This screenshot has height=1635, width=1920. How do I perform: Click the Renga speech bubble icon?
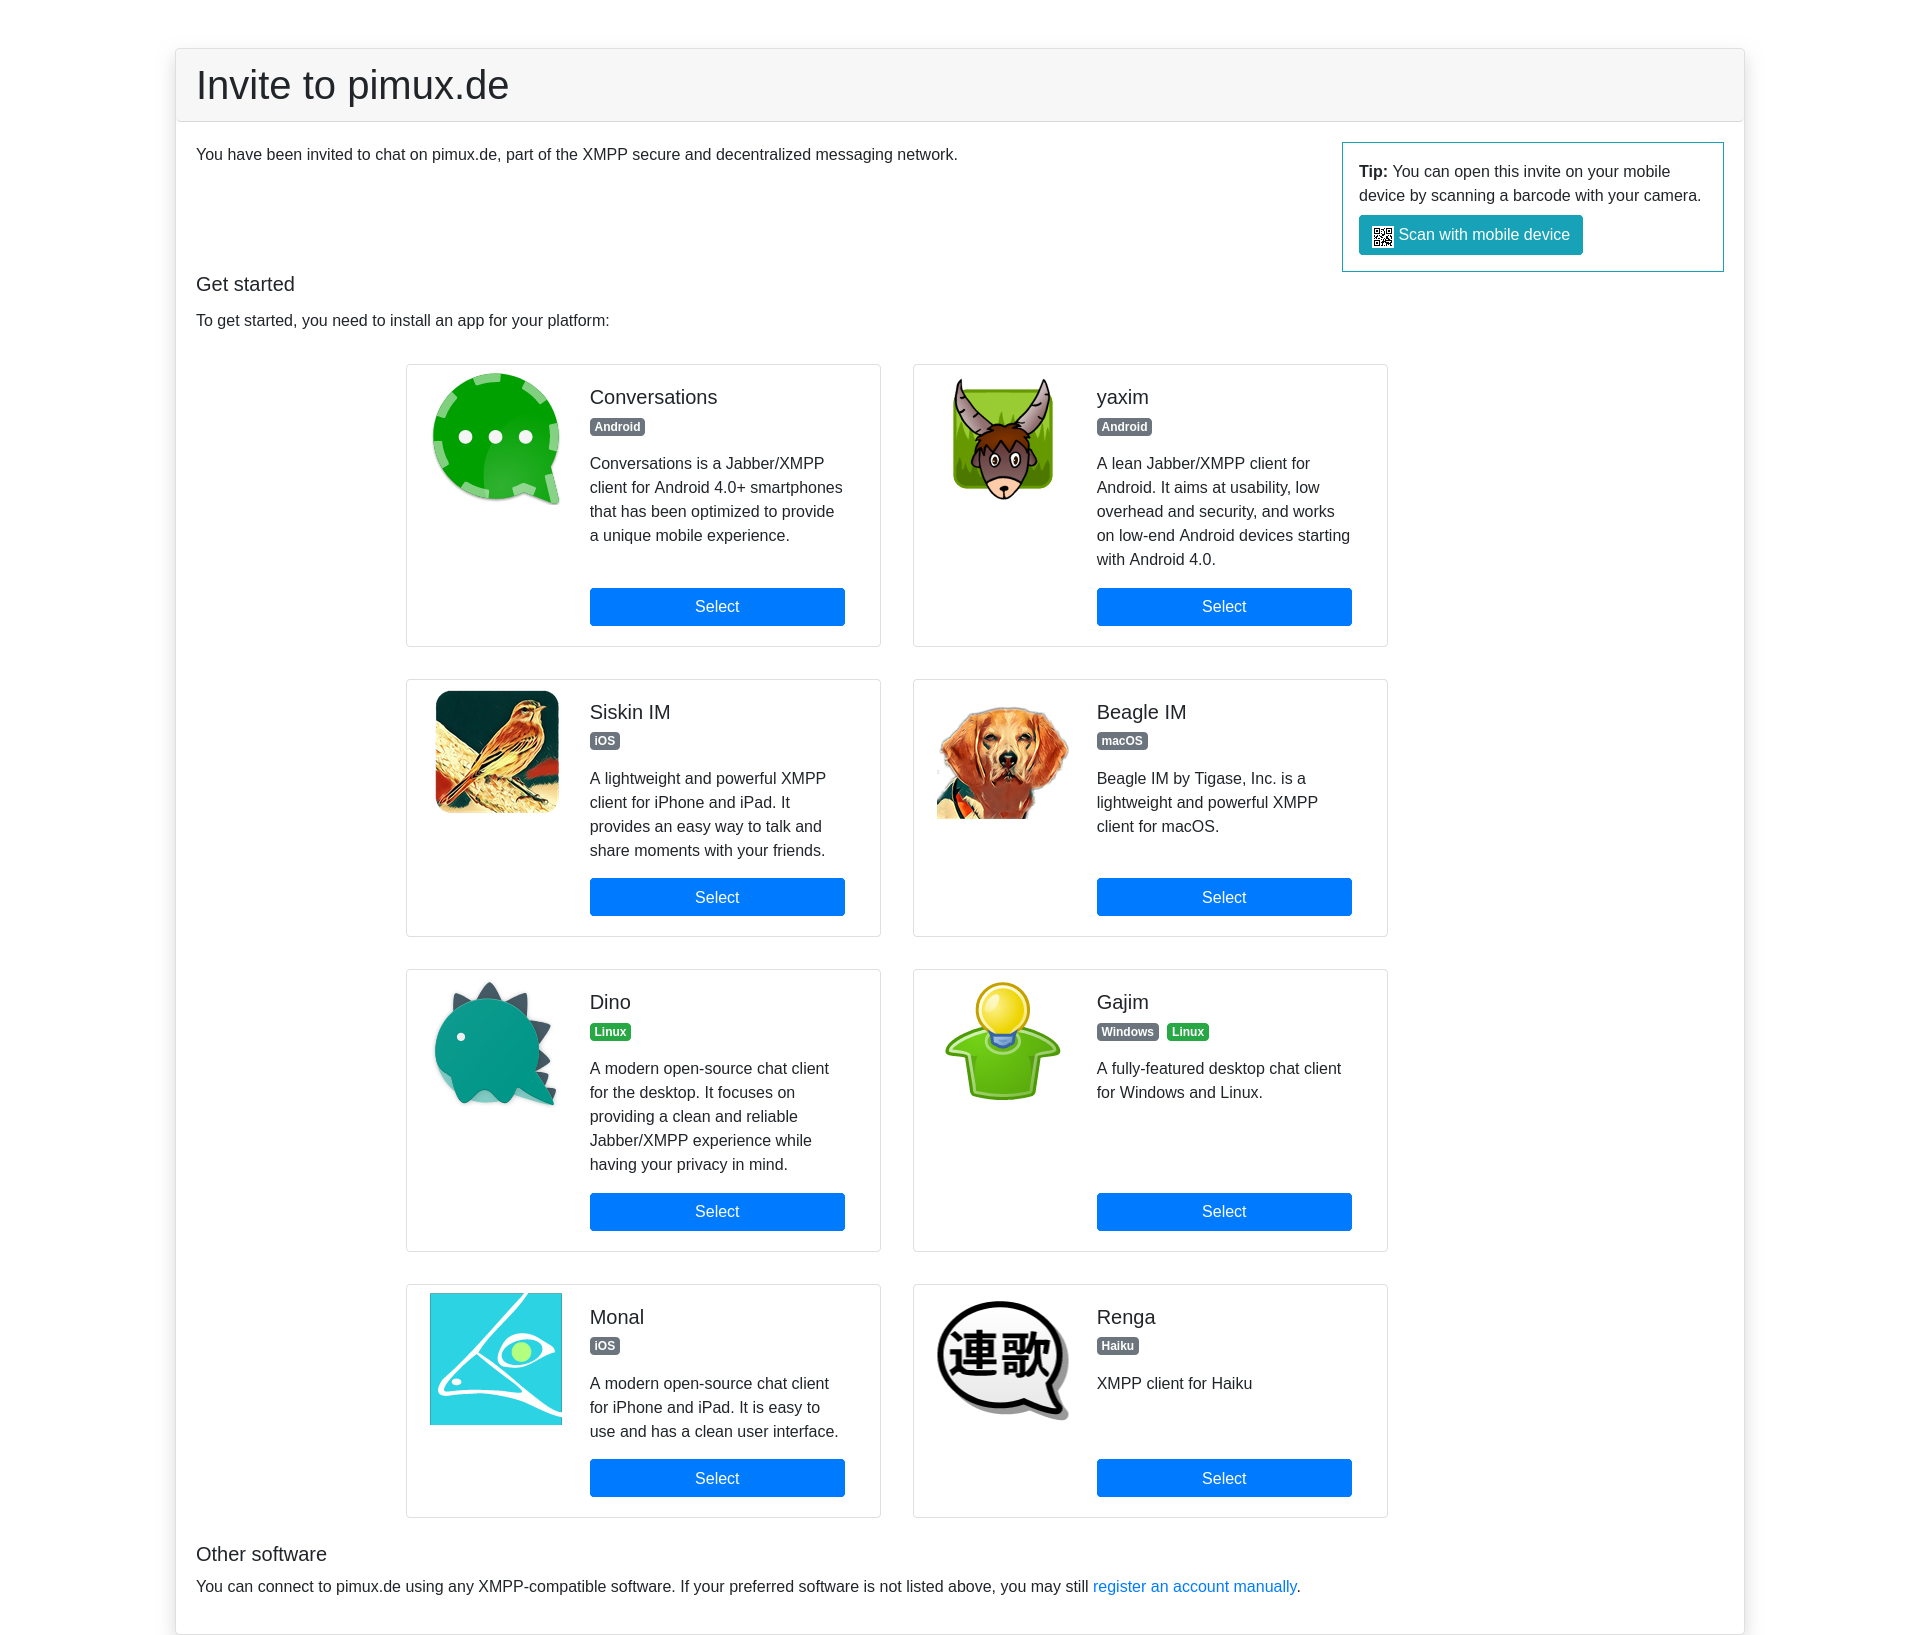point(1002,1359)
